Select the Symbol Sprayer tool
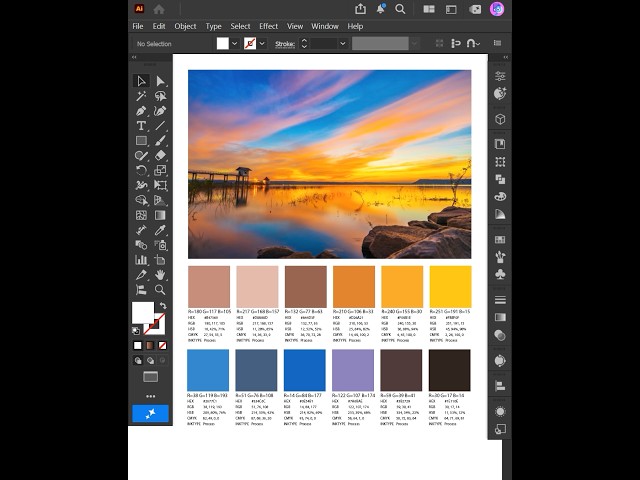This screenshot has height=480, width=640. [160, 245]
